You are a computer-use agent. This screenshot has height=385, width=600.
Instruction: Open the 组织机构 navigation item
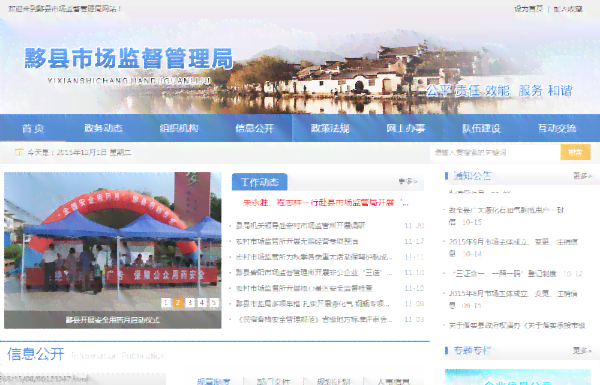click(x=179, y=128)
